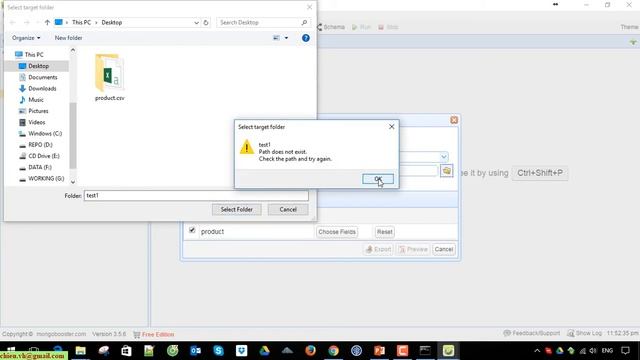Expand the address bar history dropdown
Screen dimensions: 640x360
[x=196, y=22]
